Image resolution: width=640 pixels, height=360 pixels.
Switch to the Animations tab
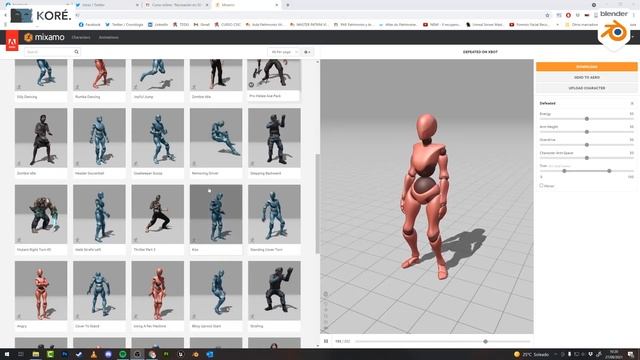109,37
